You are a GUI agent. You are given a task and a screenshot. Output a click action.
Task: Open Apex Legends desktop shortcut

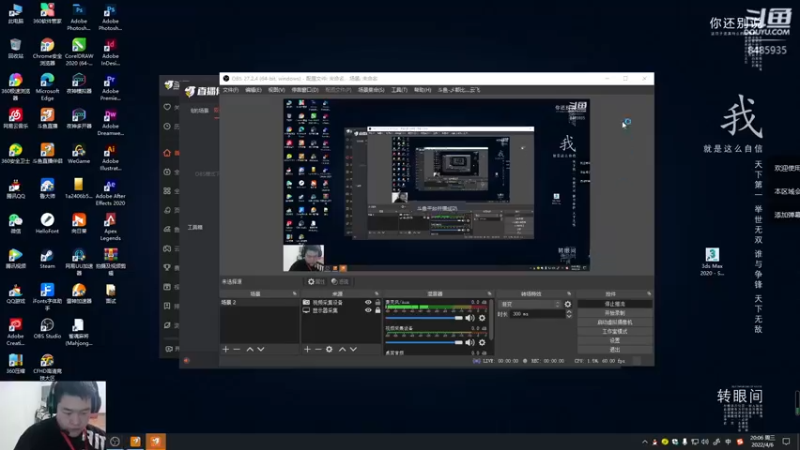[x=110, y=227]
